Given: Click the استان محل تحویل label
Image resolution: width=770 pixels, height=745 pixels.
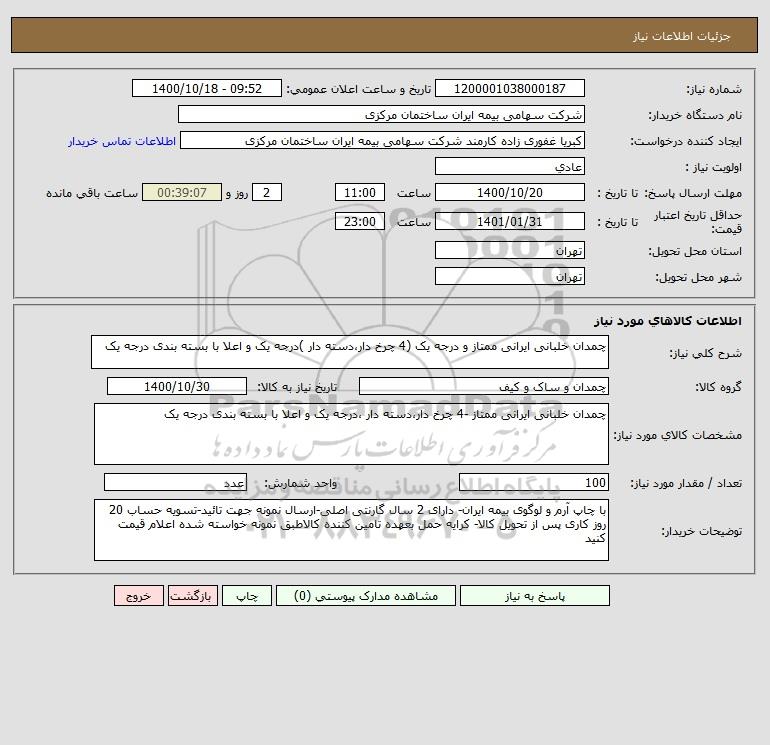Looking at the screenshot, I should coord(695,251).
